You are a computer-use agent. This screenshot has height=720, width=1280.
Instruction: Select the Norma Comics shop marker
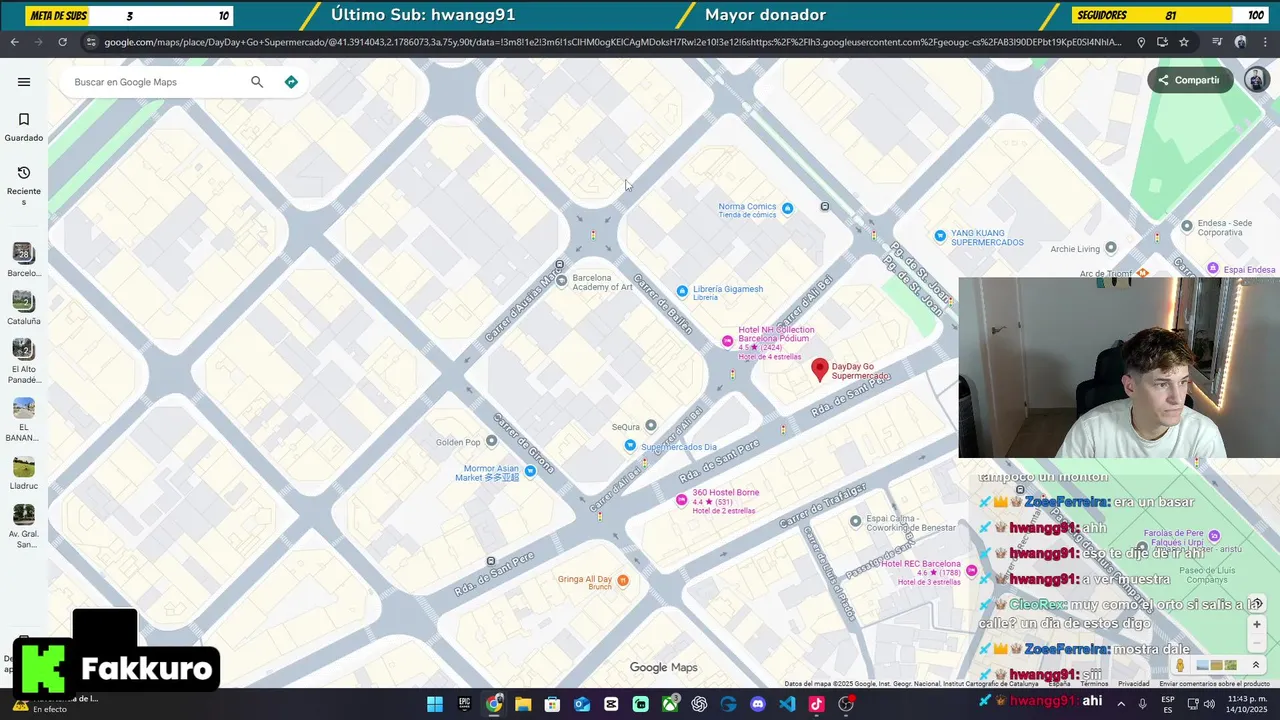coord(787,208)
